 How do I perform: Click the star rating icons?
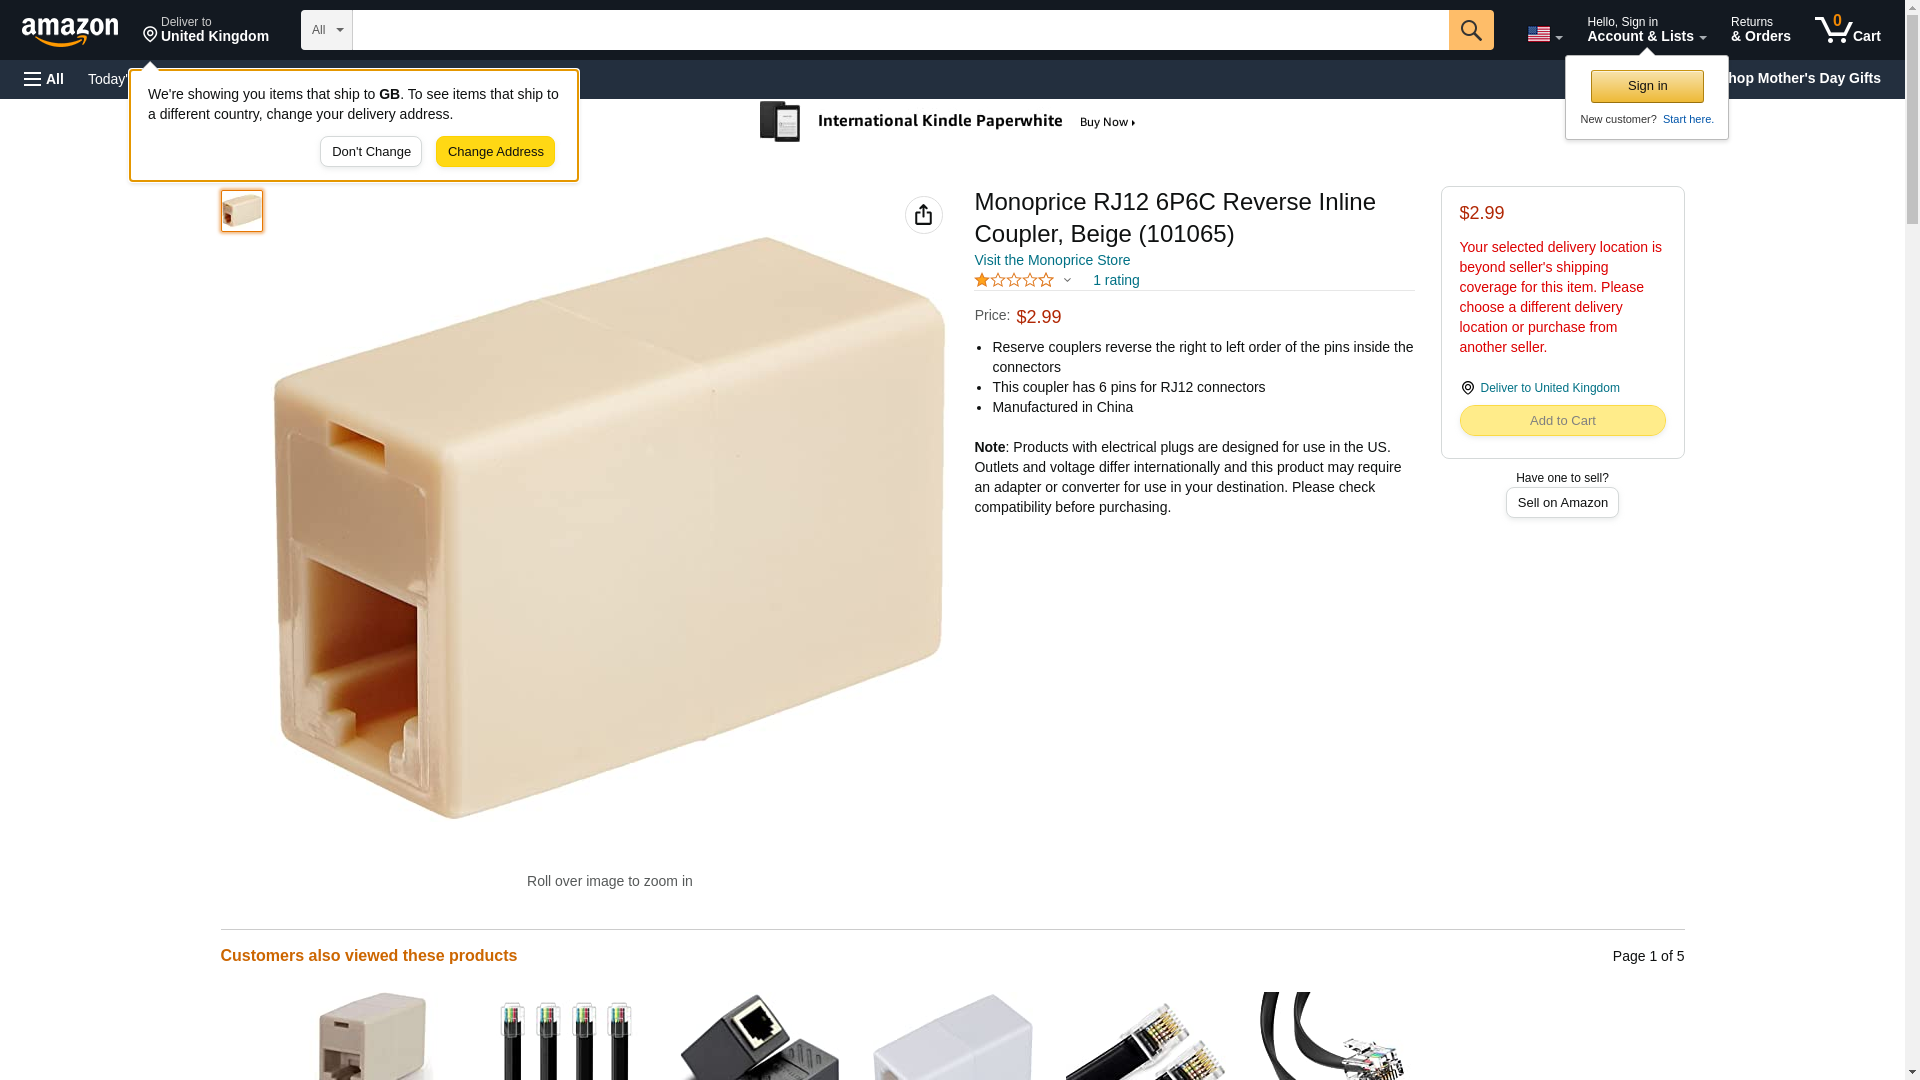click(1014, 280)
